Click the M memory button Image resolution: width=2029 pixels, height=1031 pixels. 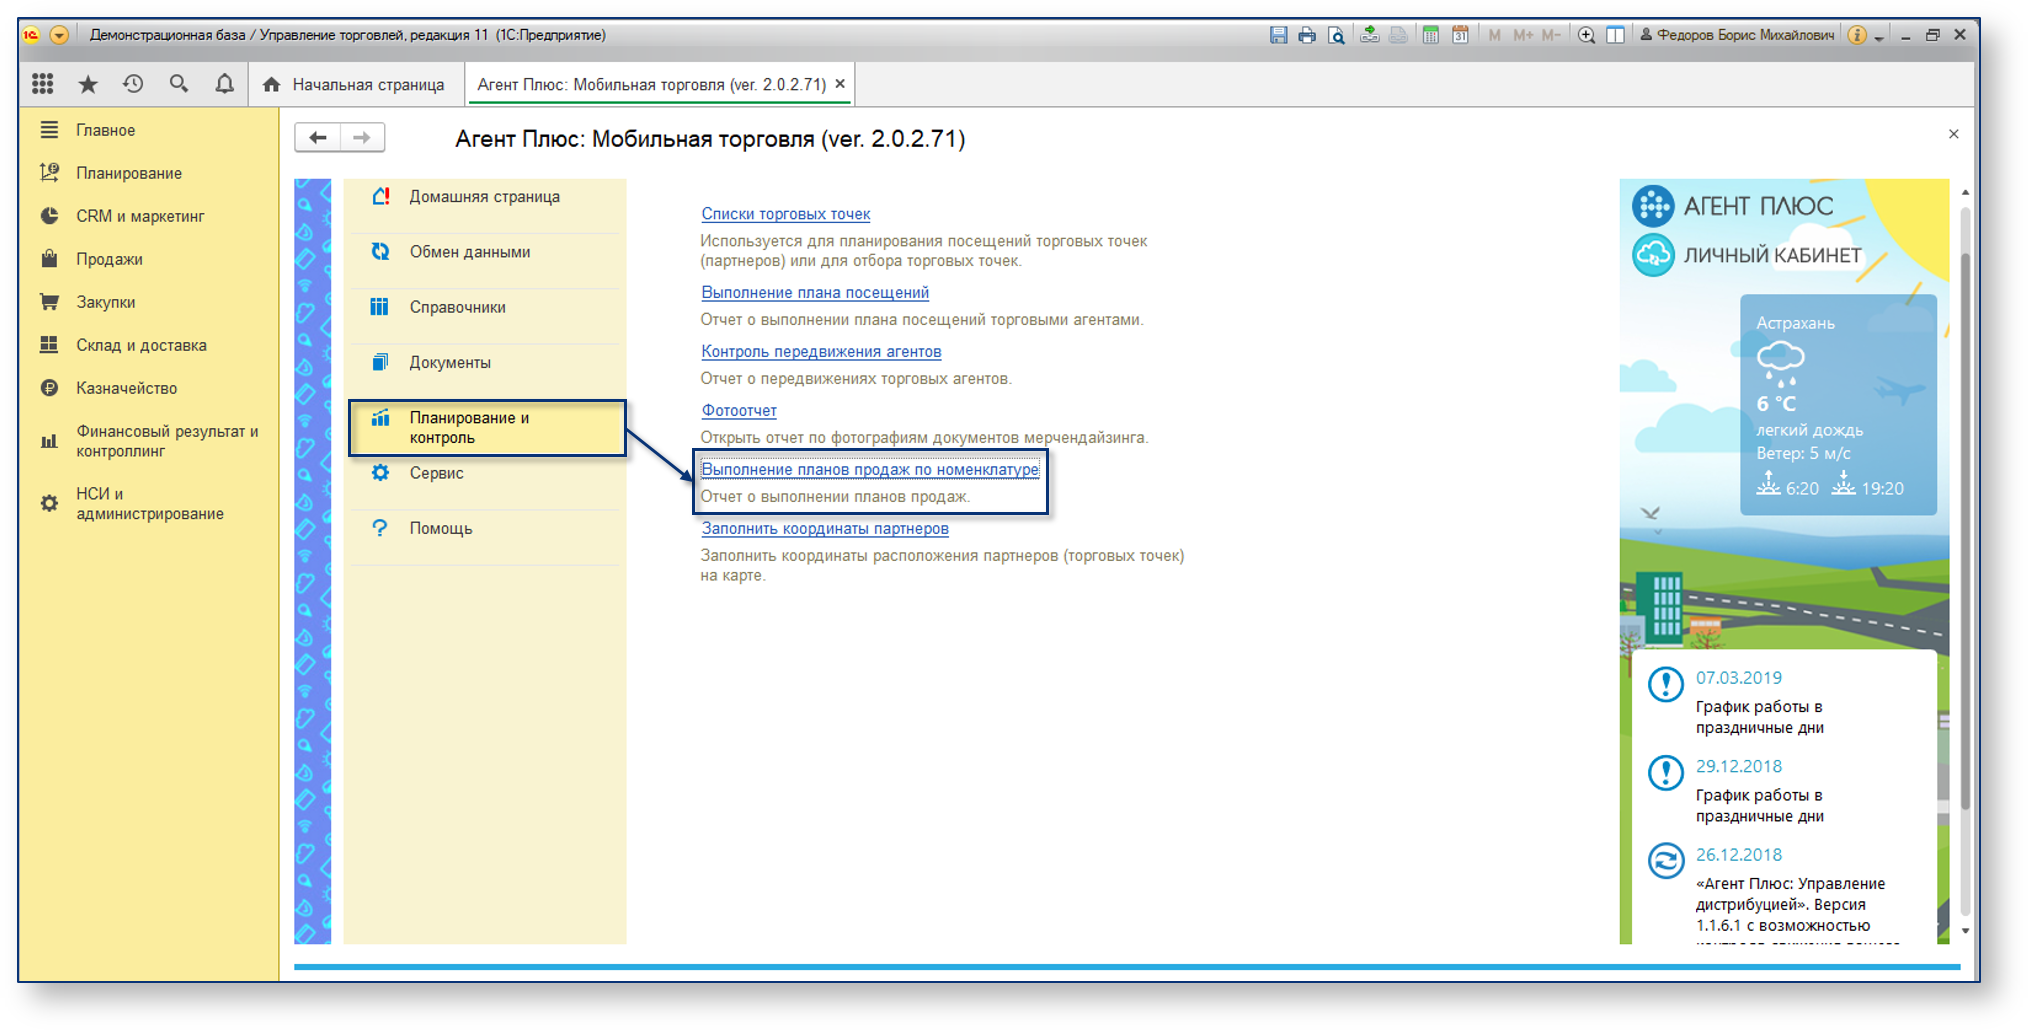tap(1494, 35)
